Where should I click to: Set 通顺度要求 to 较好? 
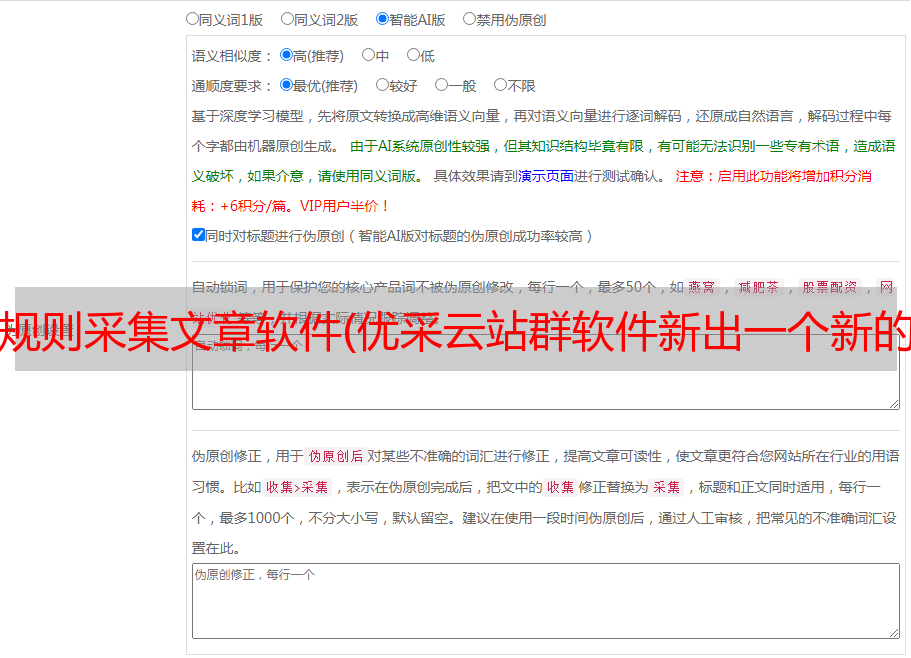382,85
